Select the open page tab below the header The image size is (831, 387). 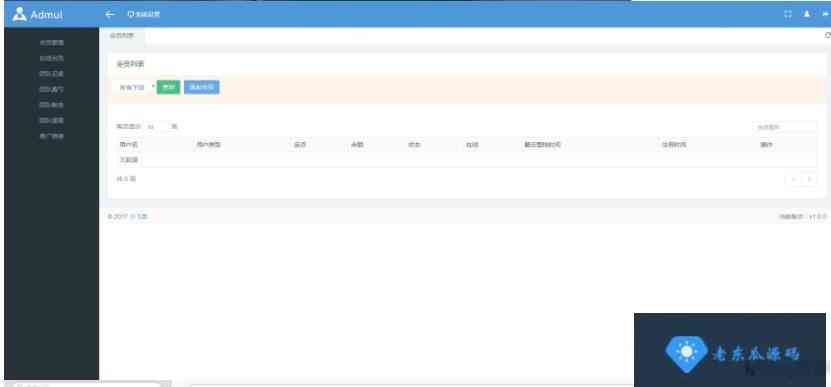[122, 36]
